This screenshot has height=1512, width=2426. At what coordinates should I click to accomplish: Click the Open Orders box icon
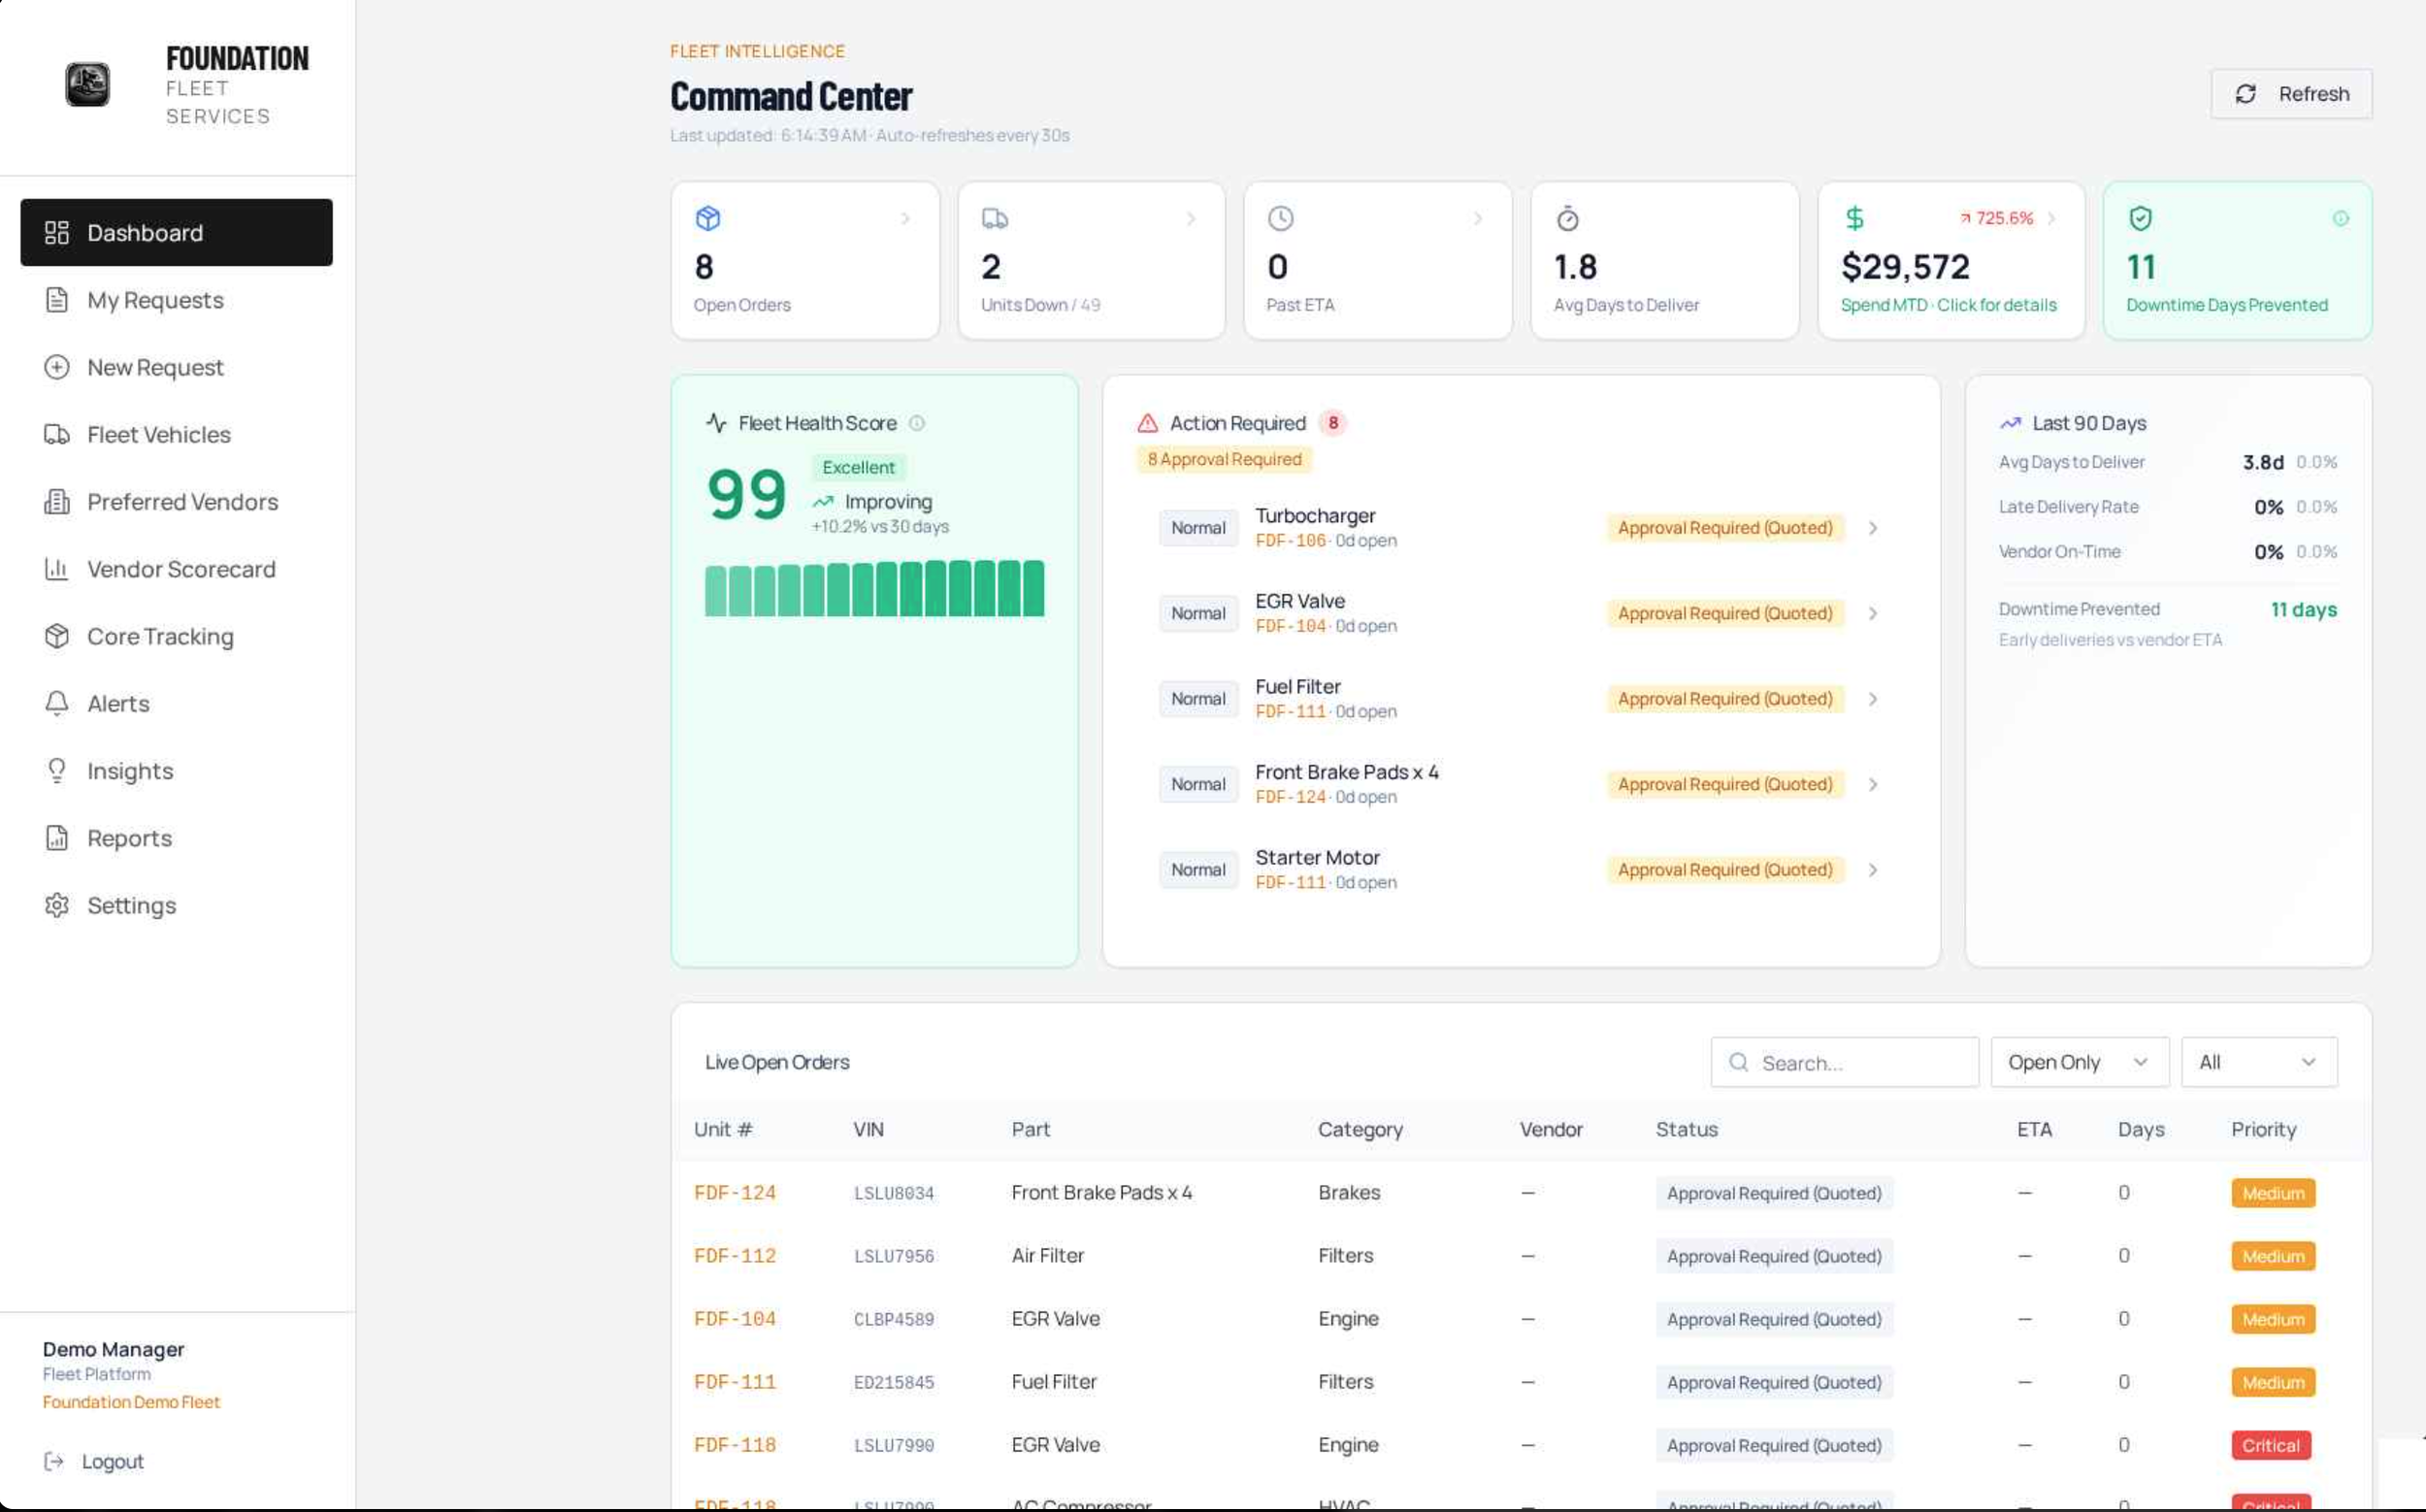click(708, 218)
